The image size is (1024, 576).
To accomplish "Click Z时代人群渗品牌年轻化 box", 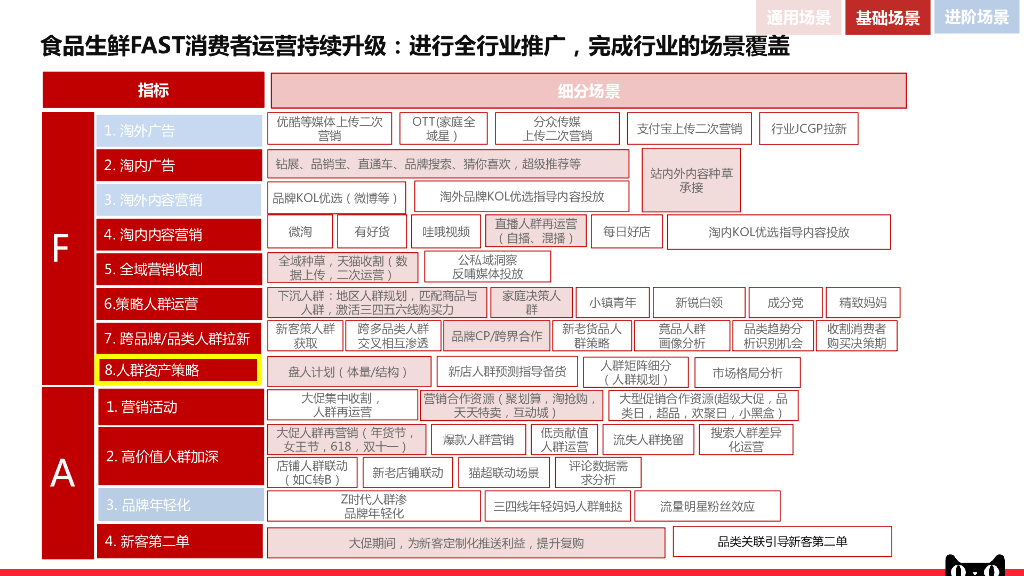I will 374,506.
